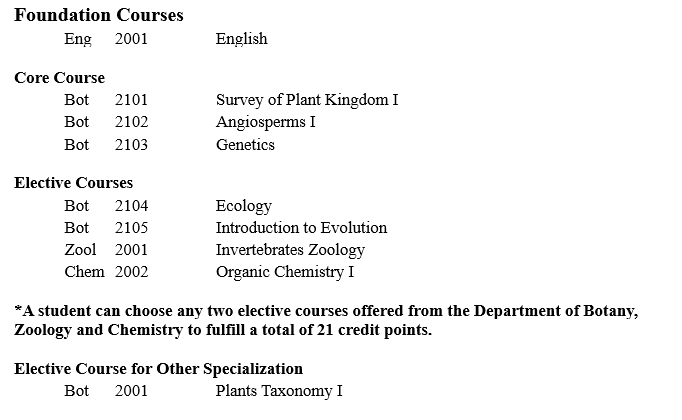Viewport: 682px width, 420px height.
Task: Place cursor on Ecology course title
Action: (x=243, y=206)
